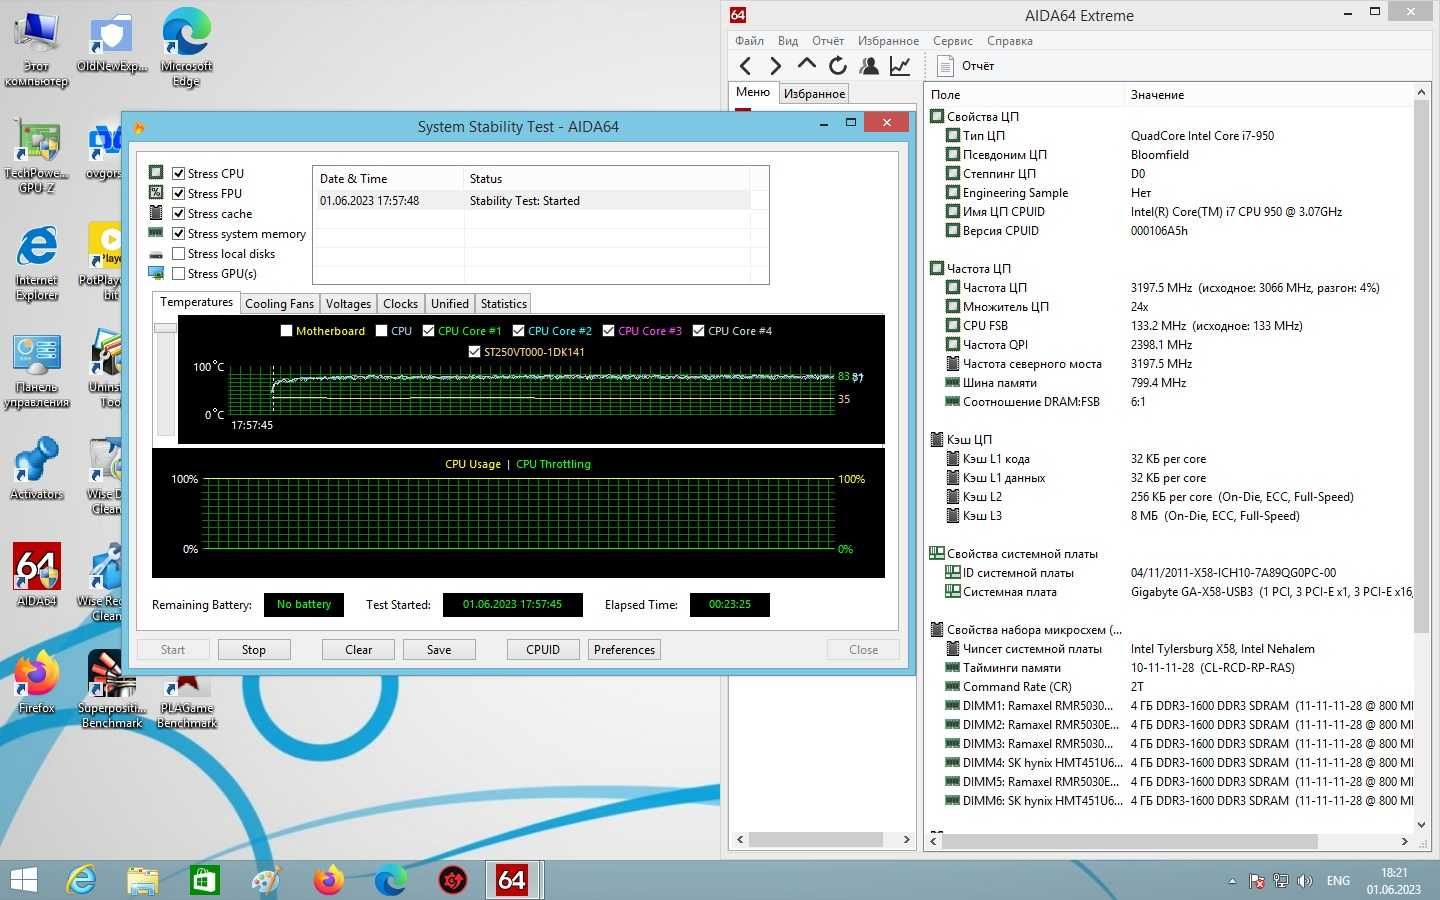
Task: Uncheck Stress FPU option
Action: 178,193
